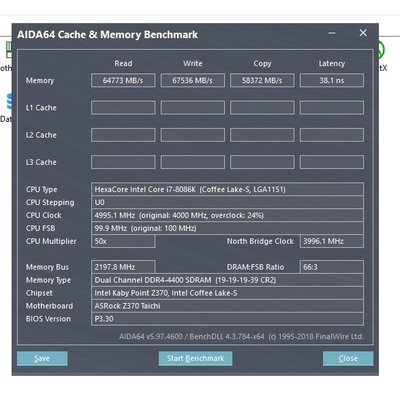Click the L1 Cache row label
Screen dimensions: 400x397
41,108
